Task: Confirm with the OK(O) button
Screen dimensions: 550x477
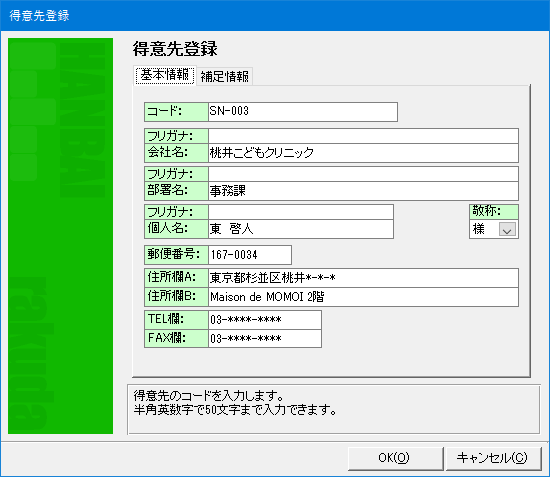Action: [x=395, y=458]
